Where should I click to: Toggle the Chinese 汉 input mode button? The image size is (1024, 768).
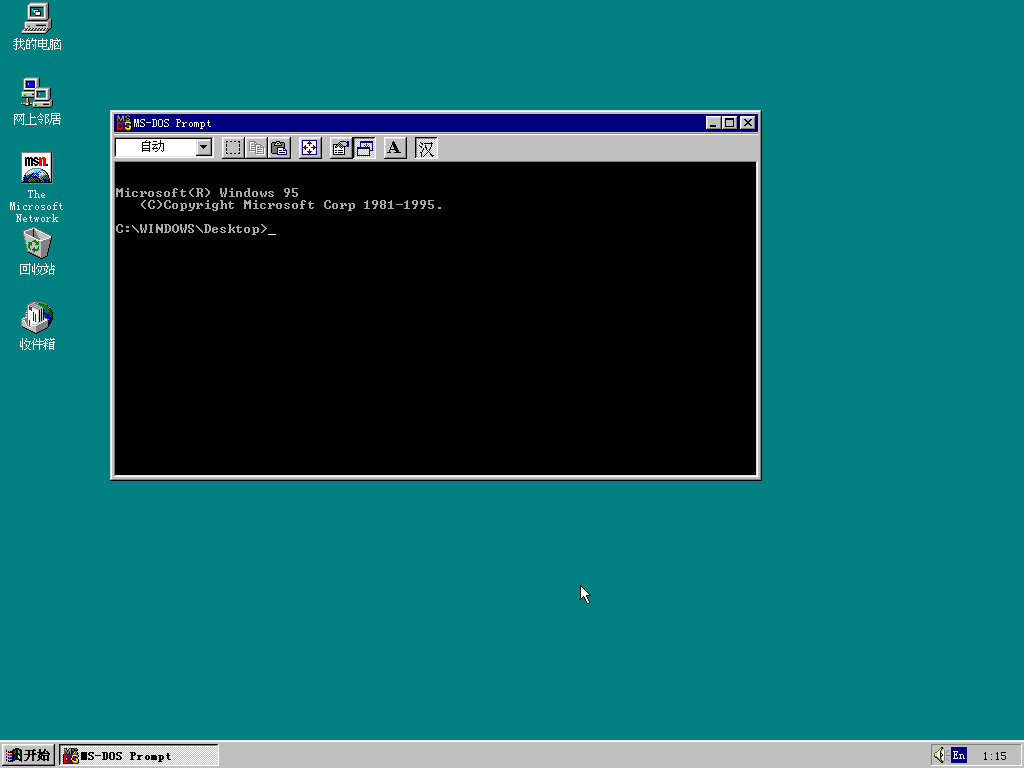426,148
